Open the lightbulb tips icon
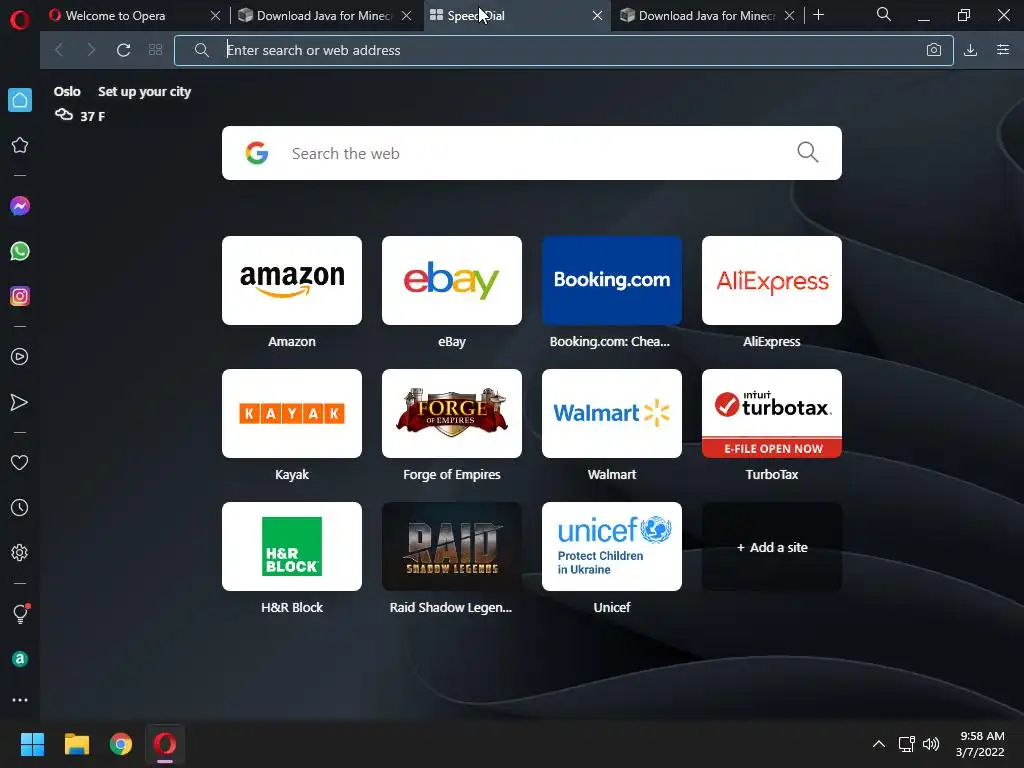Screen dimensions: 1024x768 [x=20, y=613]
